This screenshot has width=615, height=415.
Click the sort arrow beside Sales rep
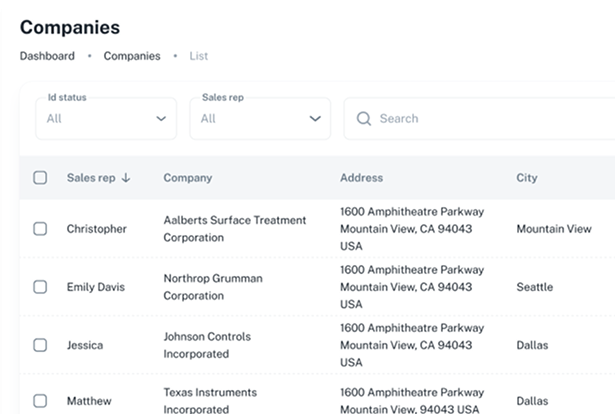126,178
